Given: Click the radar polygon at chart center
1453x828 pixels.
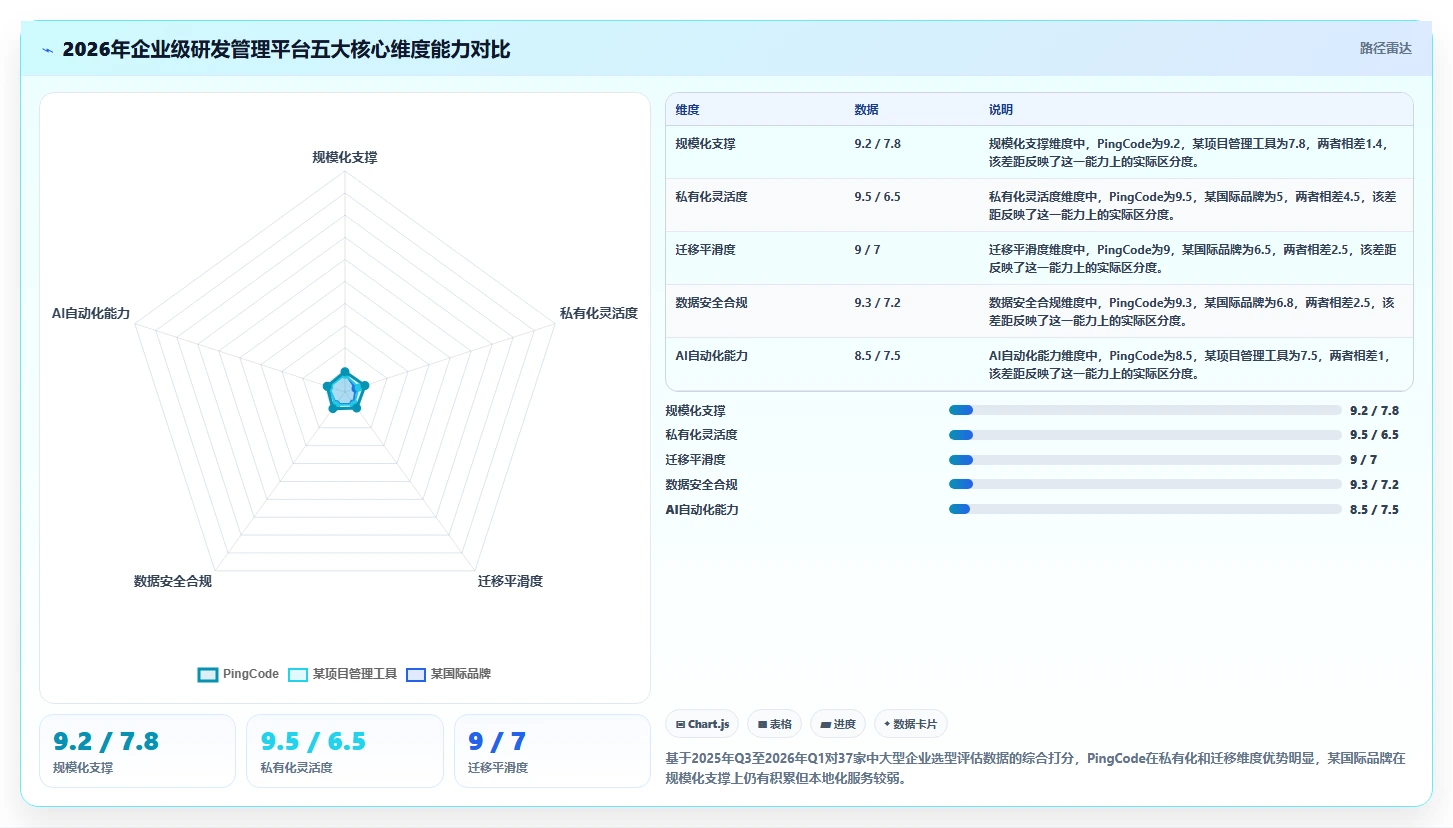Looking at the screenshot, I should point(345,391).
